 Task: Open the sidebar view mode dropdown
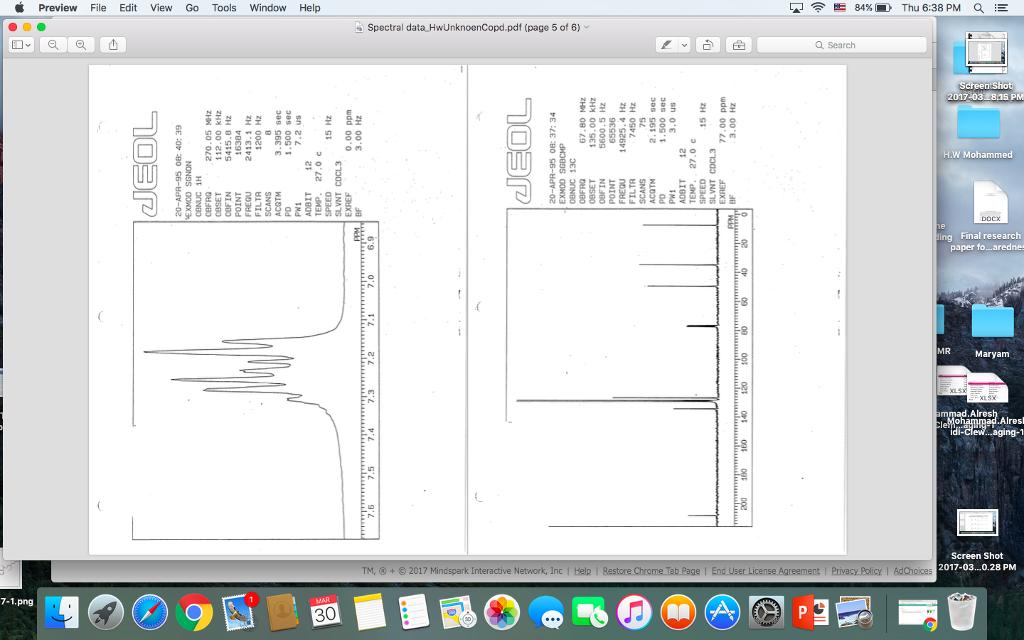click(x=21, y=45)
